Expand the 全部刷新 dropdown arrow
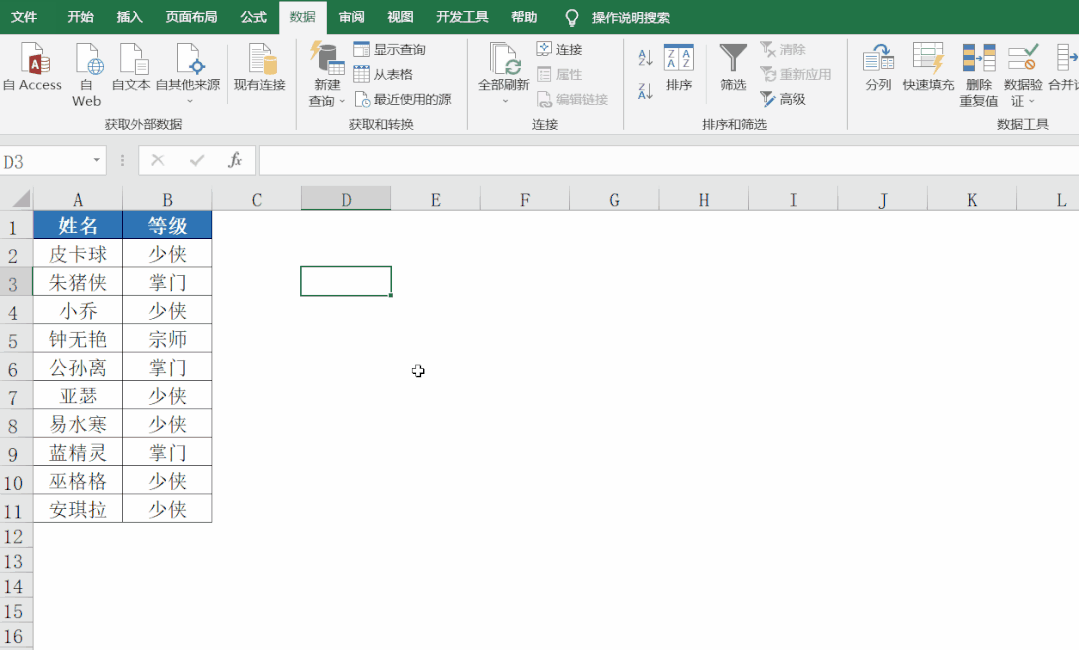Screen dimensions: 1079x650 (504, 100)
